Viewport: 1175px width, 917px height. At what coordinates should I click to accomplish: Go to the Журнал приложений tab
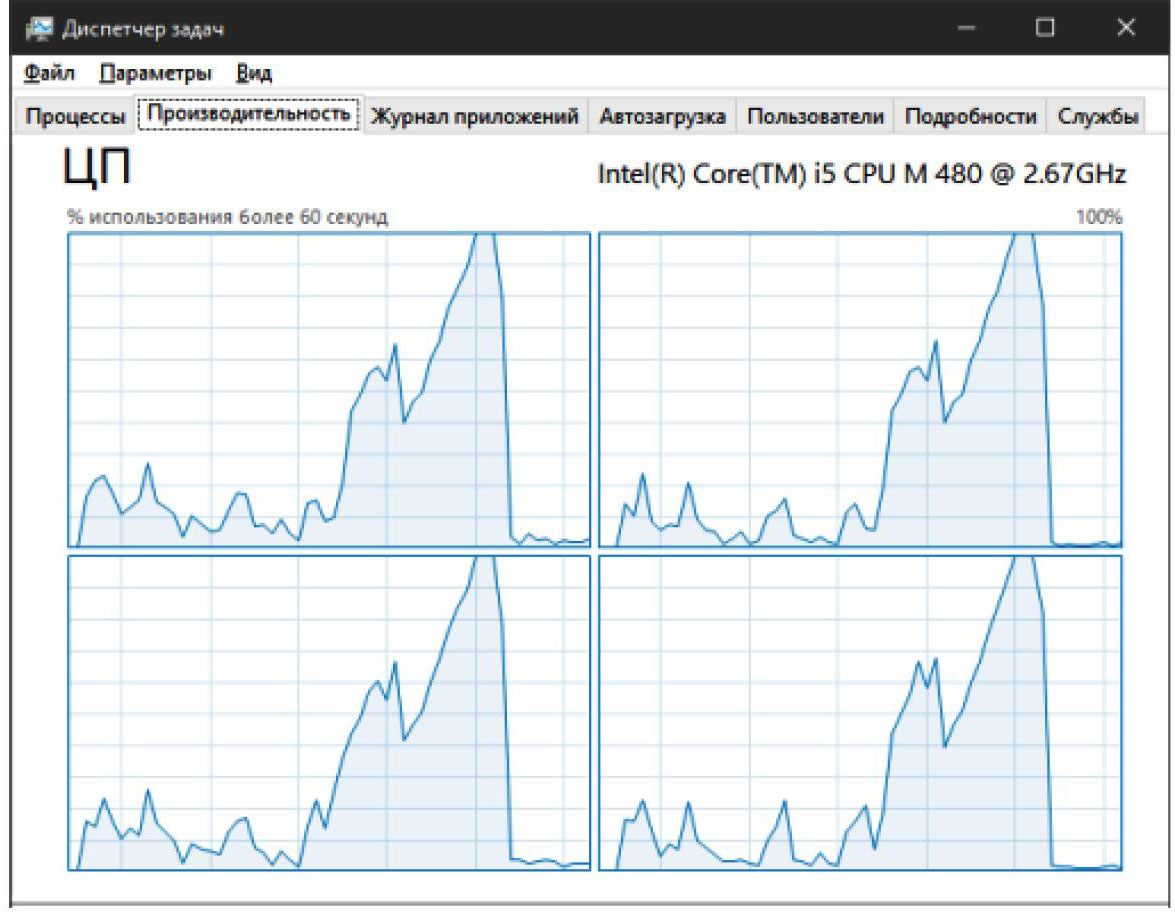click(474, 116)
